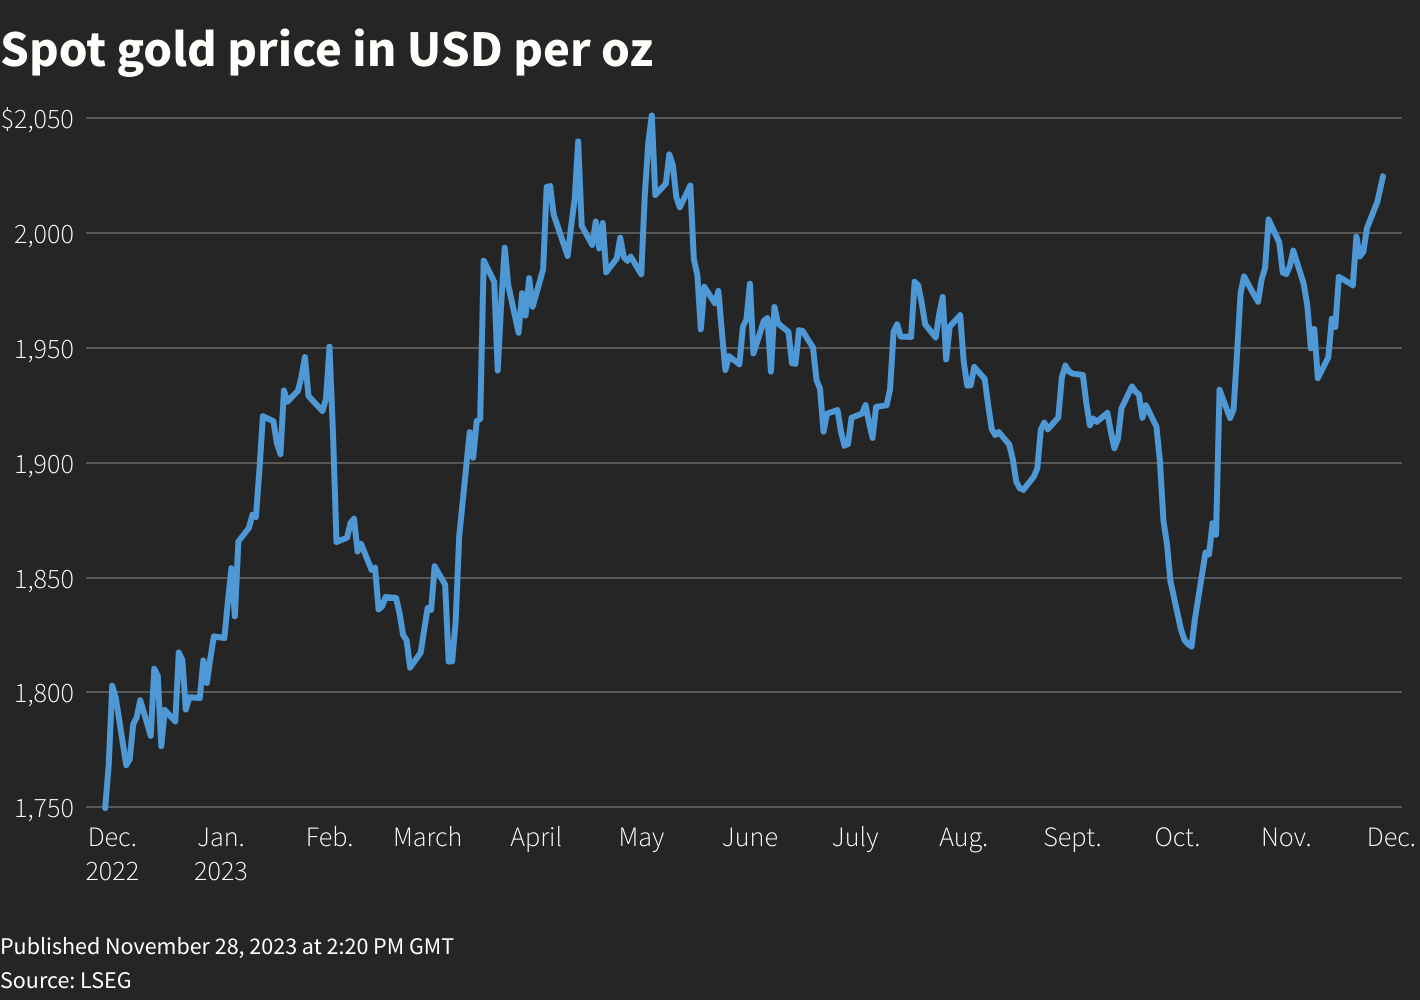The image size is (1420, 1000).
Task: Click the 1,800 y-axis label
Action: (44, 694)
